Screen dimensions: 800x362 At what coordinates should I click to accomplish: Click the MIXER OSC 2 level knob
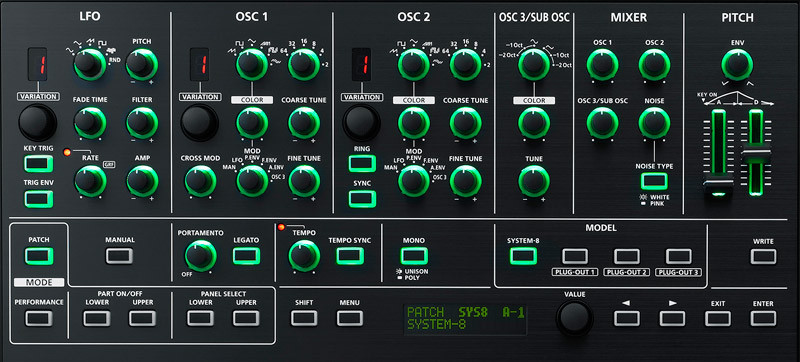655,64
